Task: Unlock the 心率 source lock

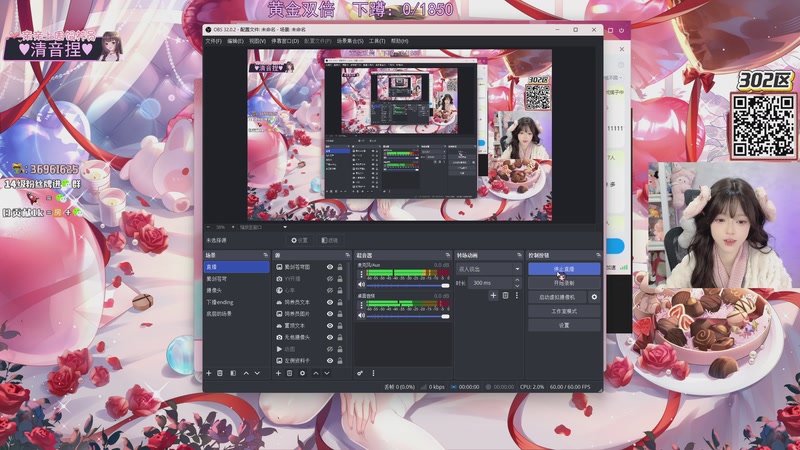Action: click(x=340, y=291)
